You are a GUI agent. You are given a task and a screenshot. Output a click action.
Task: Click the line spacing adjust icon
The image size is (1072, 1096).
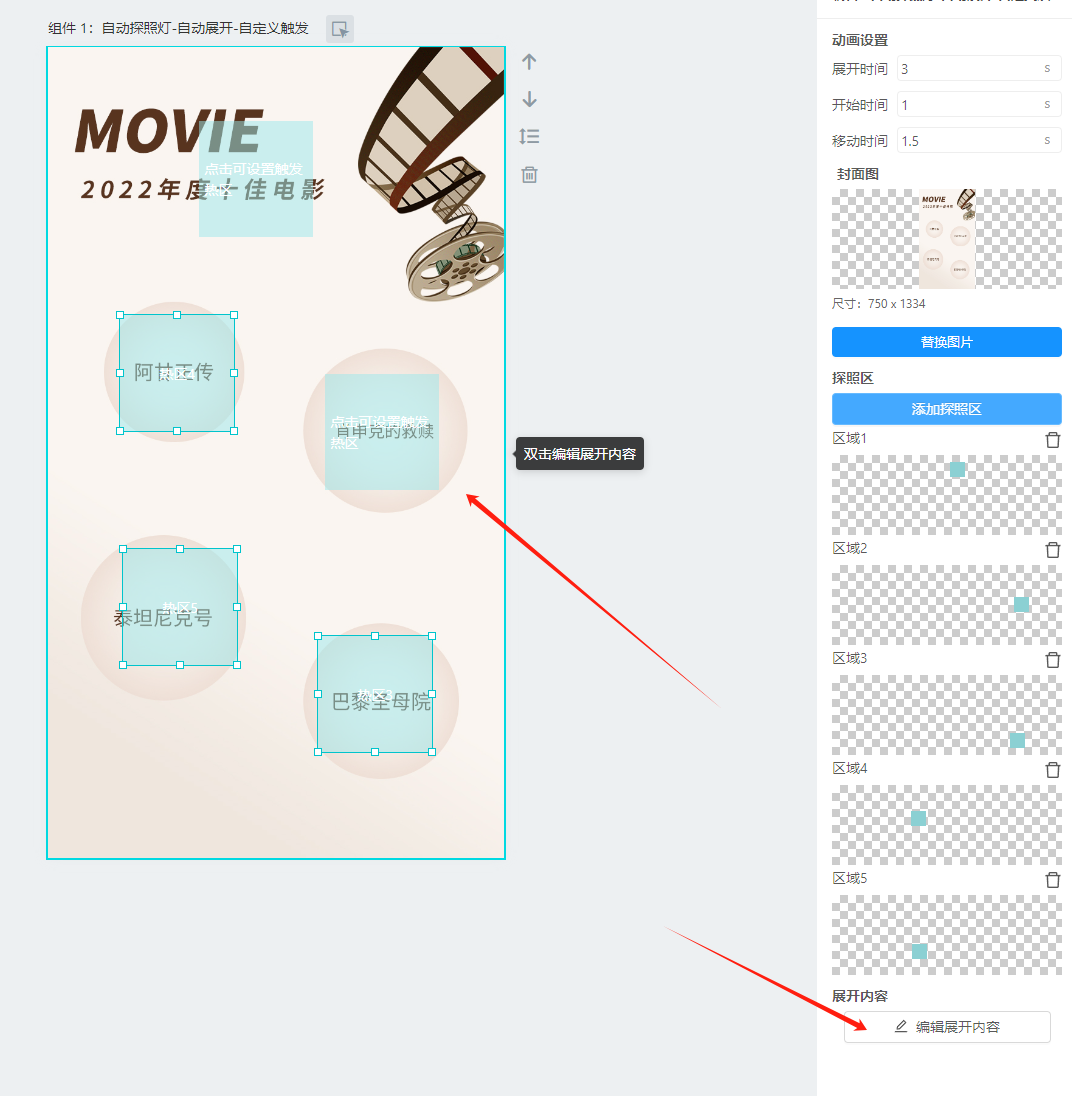(530, 137)
